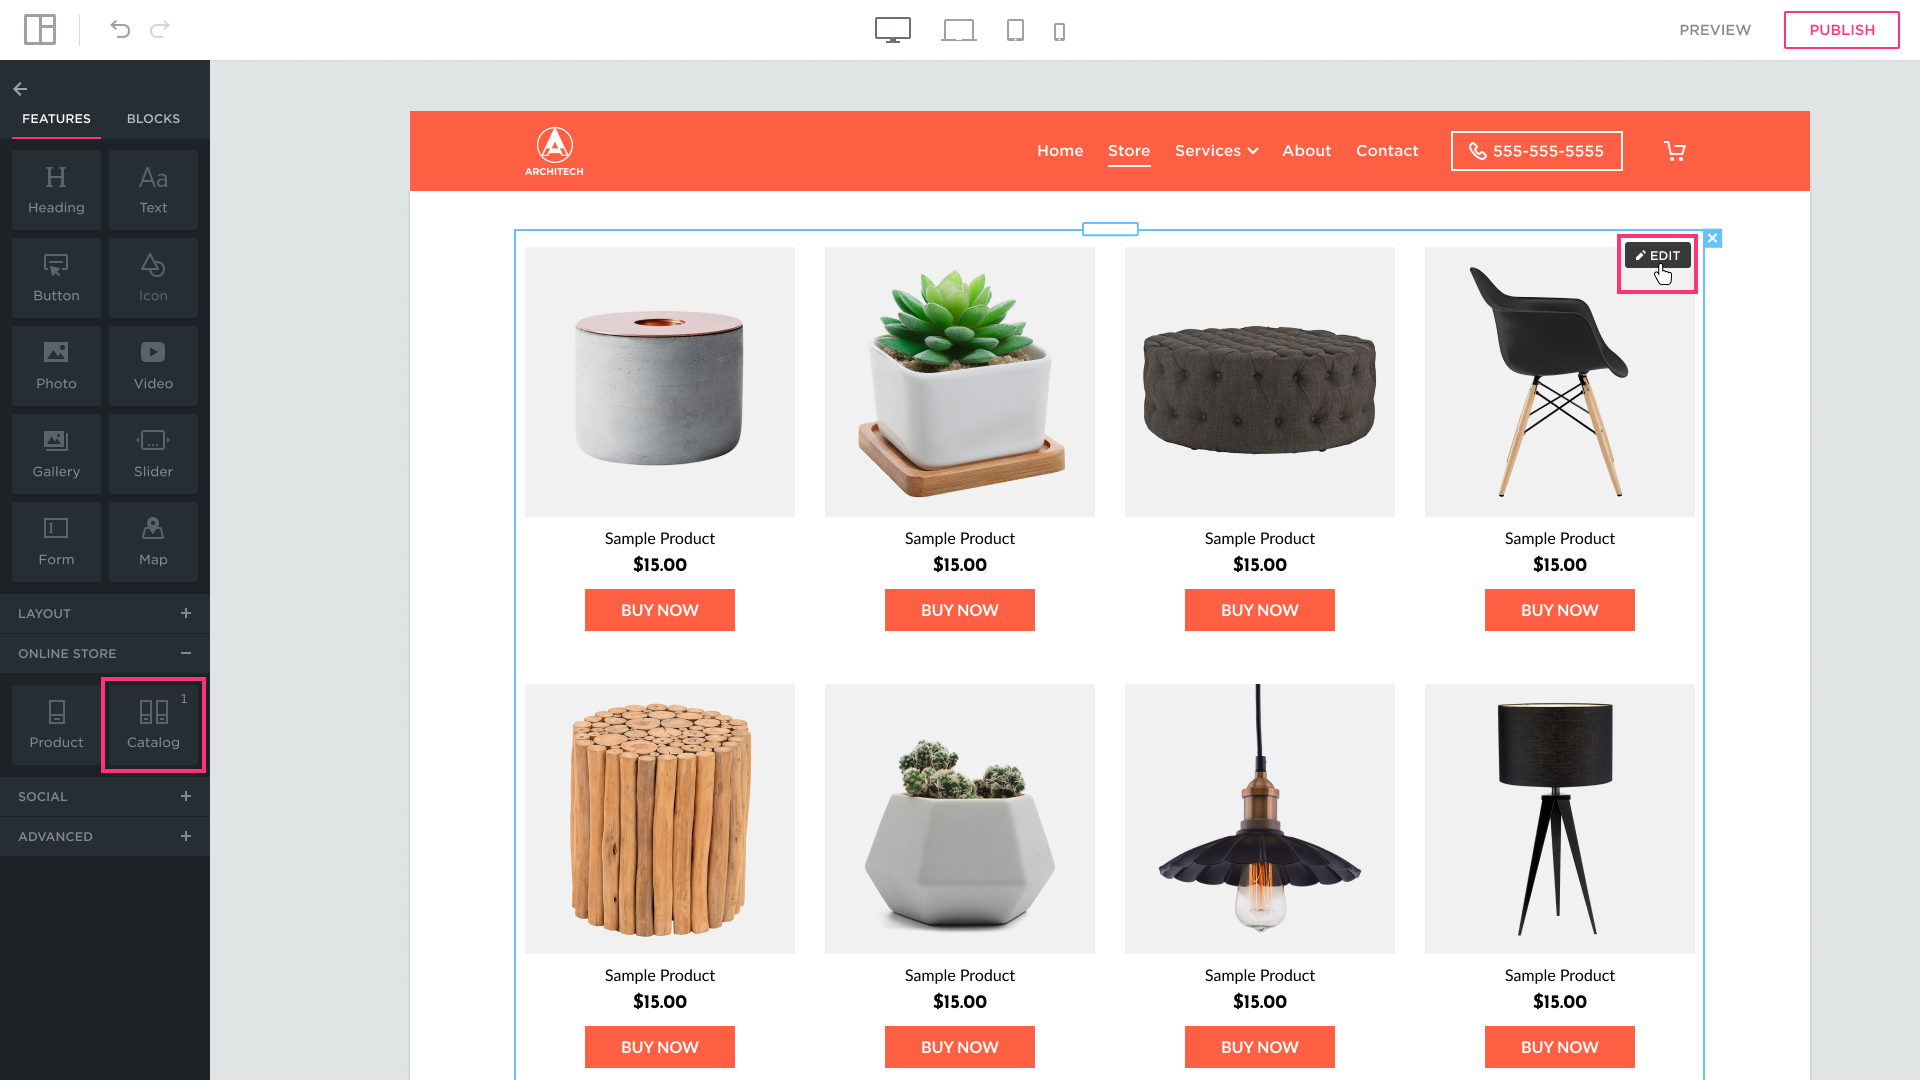Open the Contact nav link
Screen dimensions: 1920x1080
point(1387,151)
